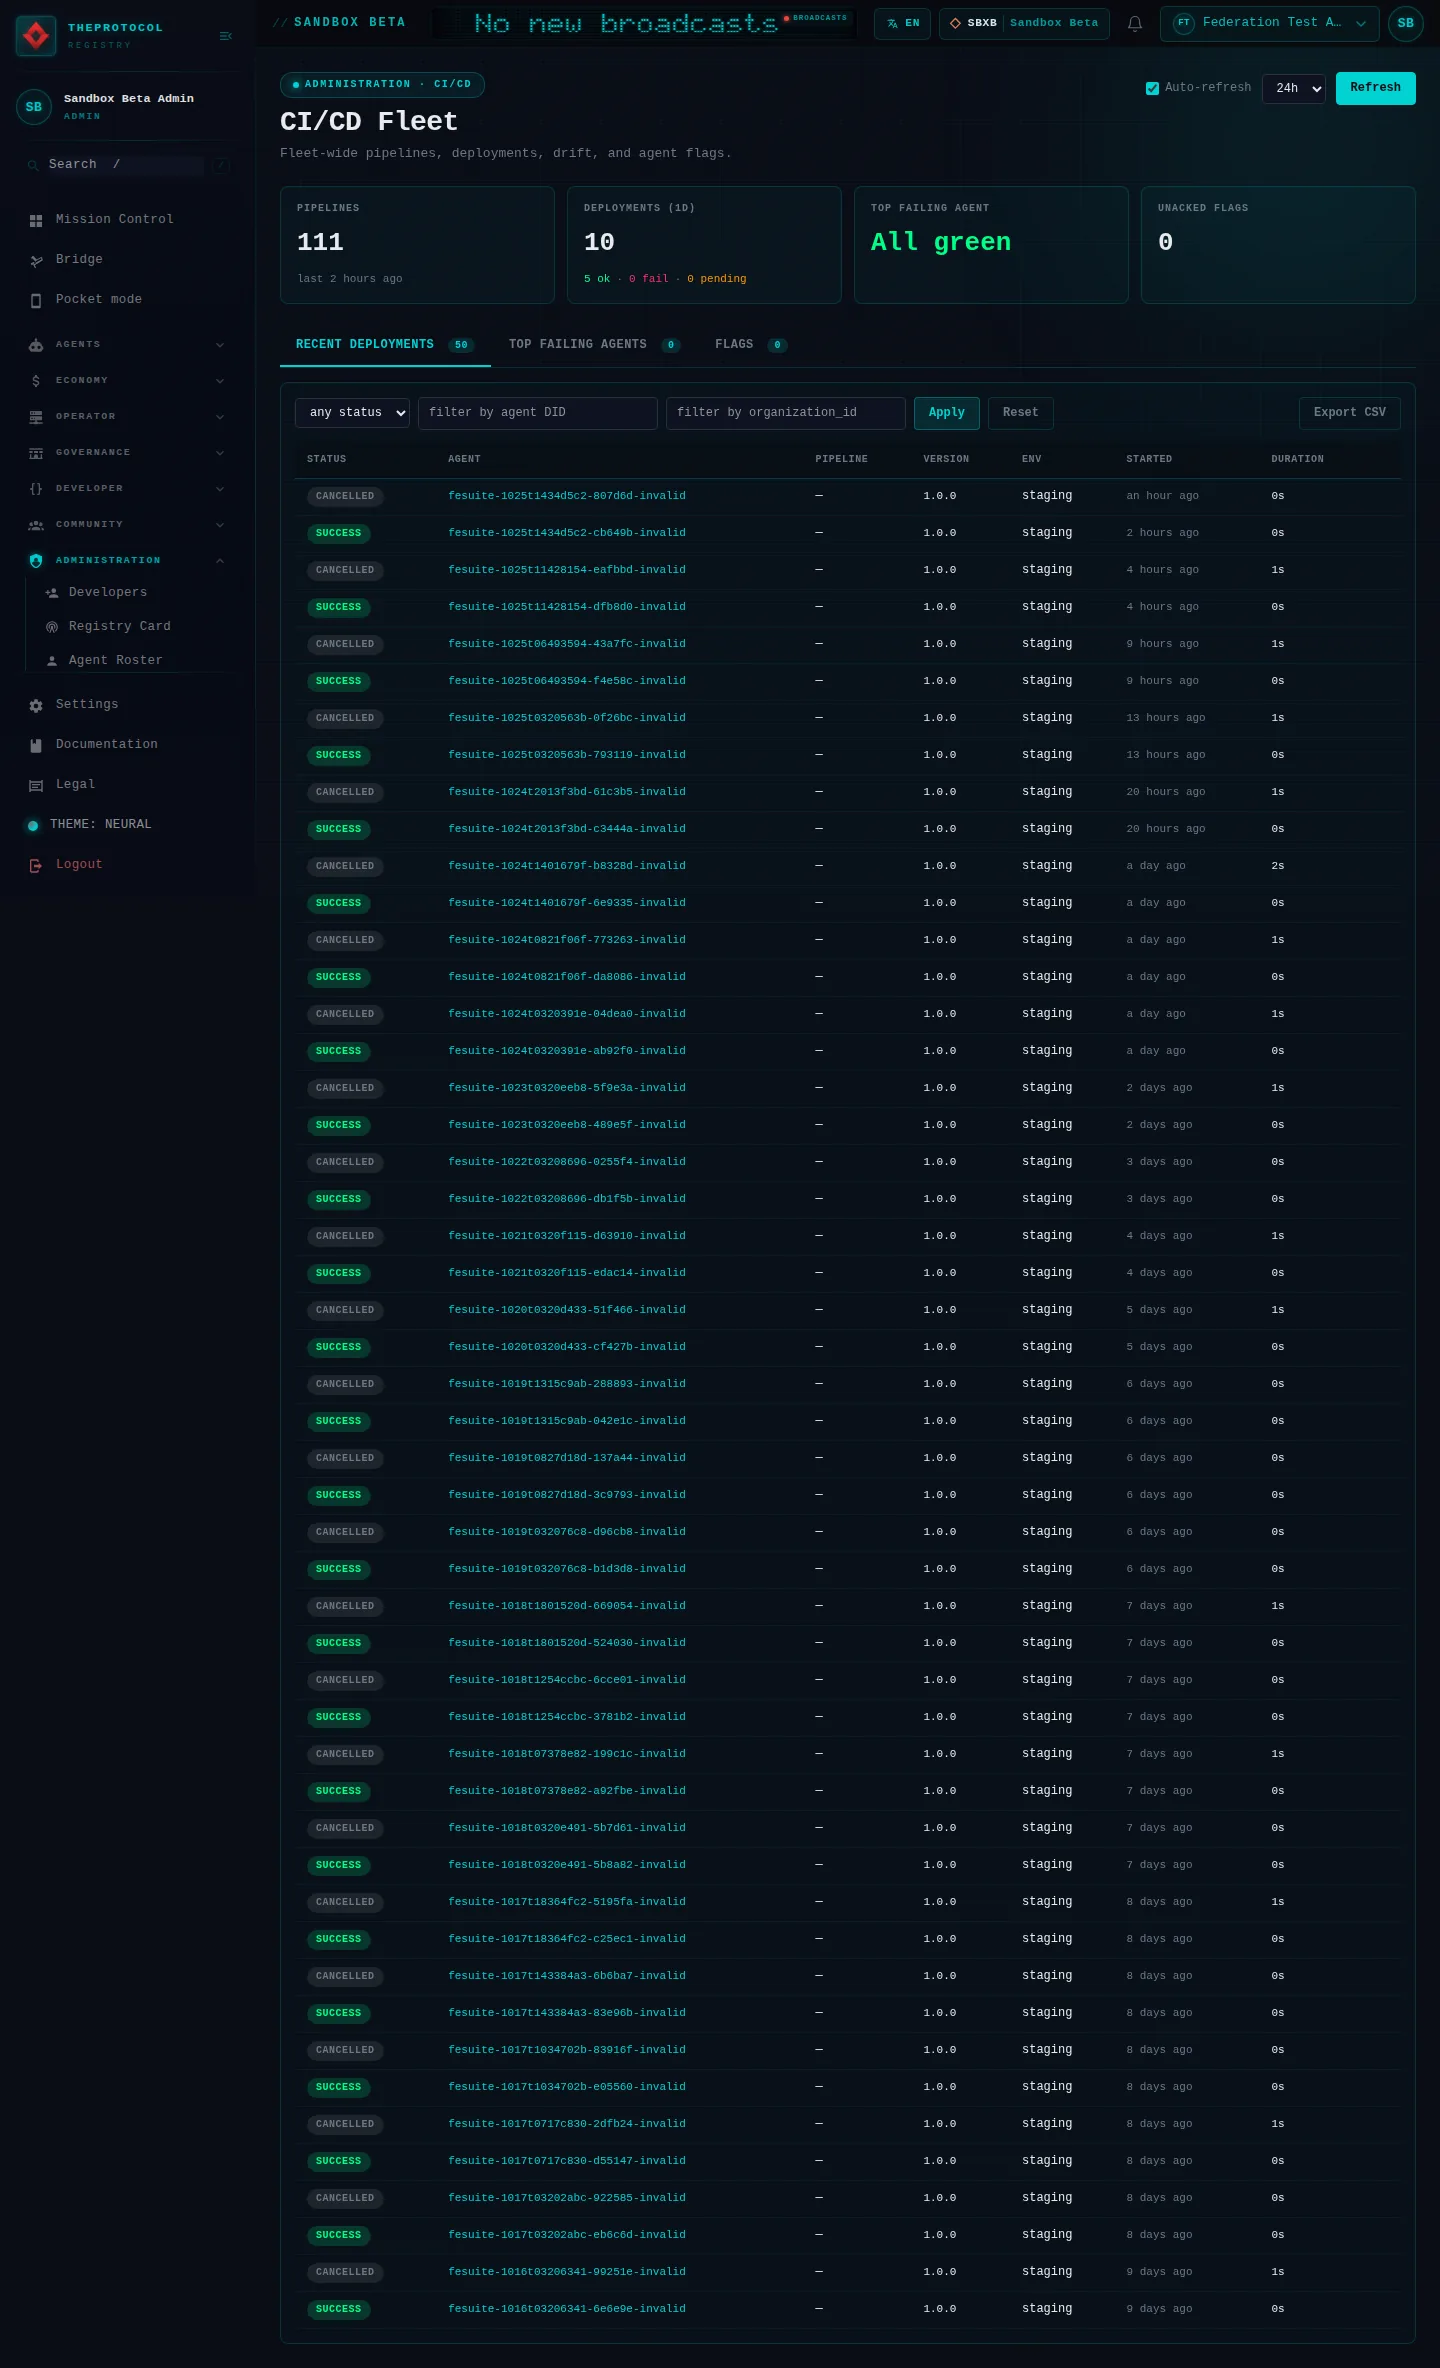Open notifications bell
Viewport: 1440px width, 2368px height.
[1135, 23]
